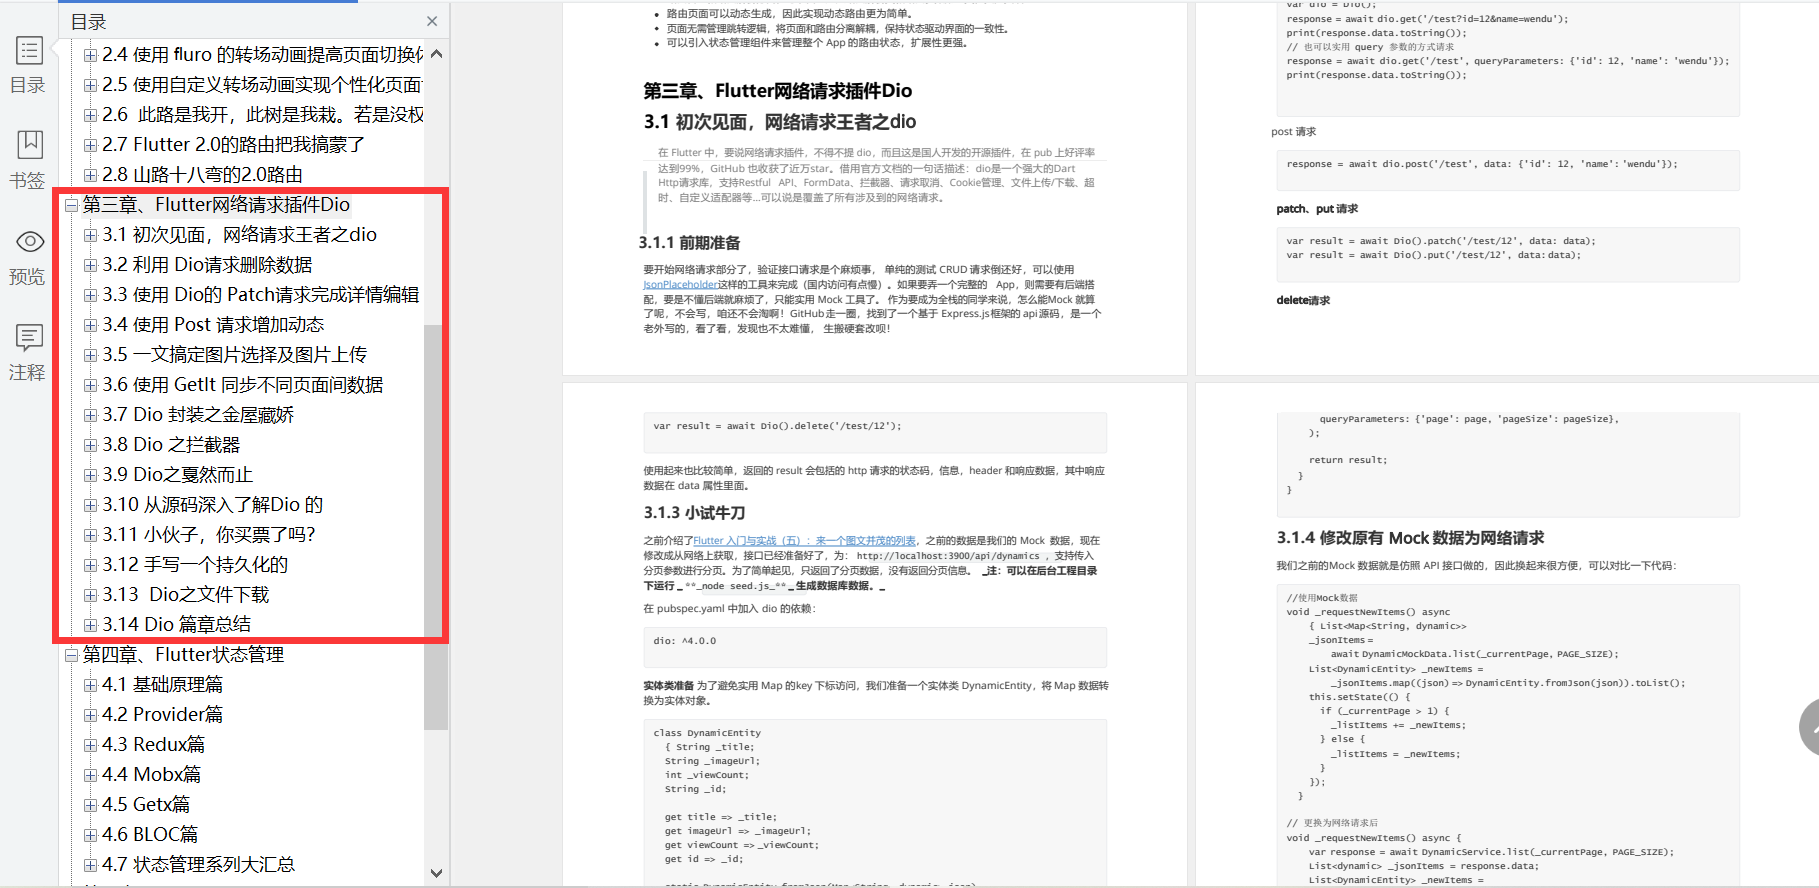This screenshot has width=1819, height=888.
Task: Jump to 3.7 Dio 封装之金屋藏娇
Action: tap(198, 415)
